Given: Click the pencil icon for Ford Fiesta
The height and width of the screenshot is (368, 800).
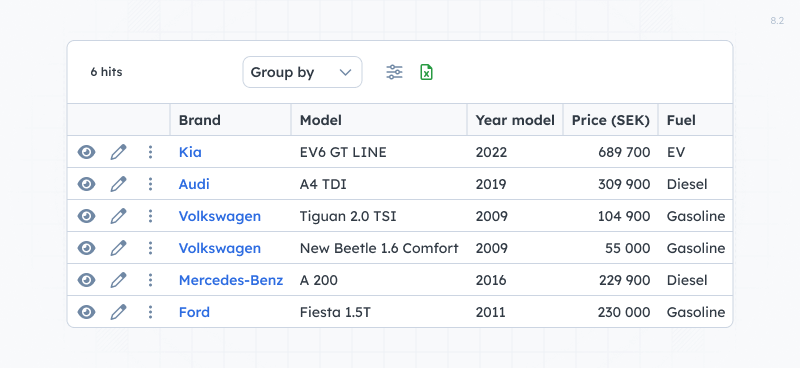Looking at the screenshot, I should [118, 312].
